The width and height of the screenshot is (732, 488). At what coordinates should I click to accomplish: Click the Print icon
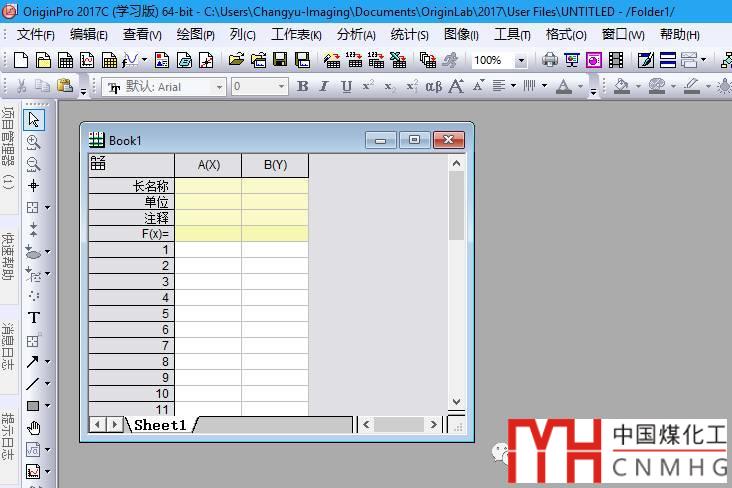click(x=550, y=60)
